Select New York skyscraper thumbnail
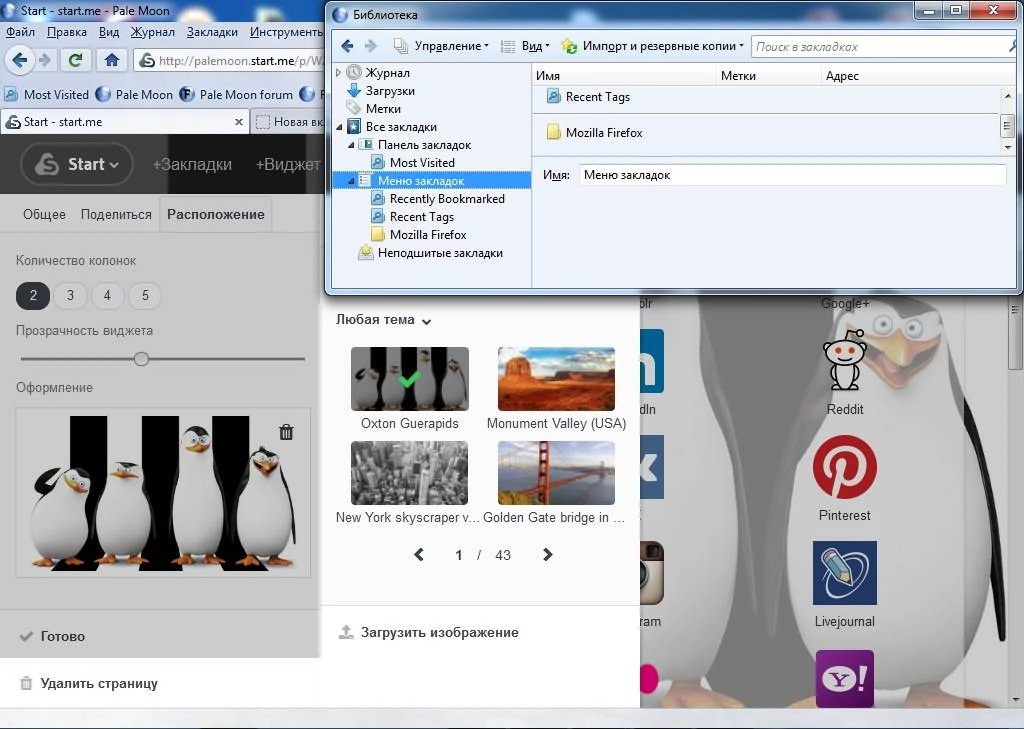The image size is (1024, 729). [x=409, y=473]
